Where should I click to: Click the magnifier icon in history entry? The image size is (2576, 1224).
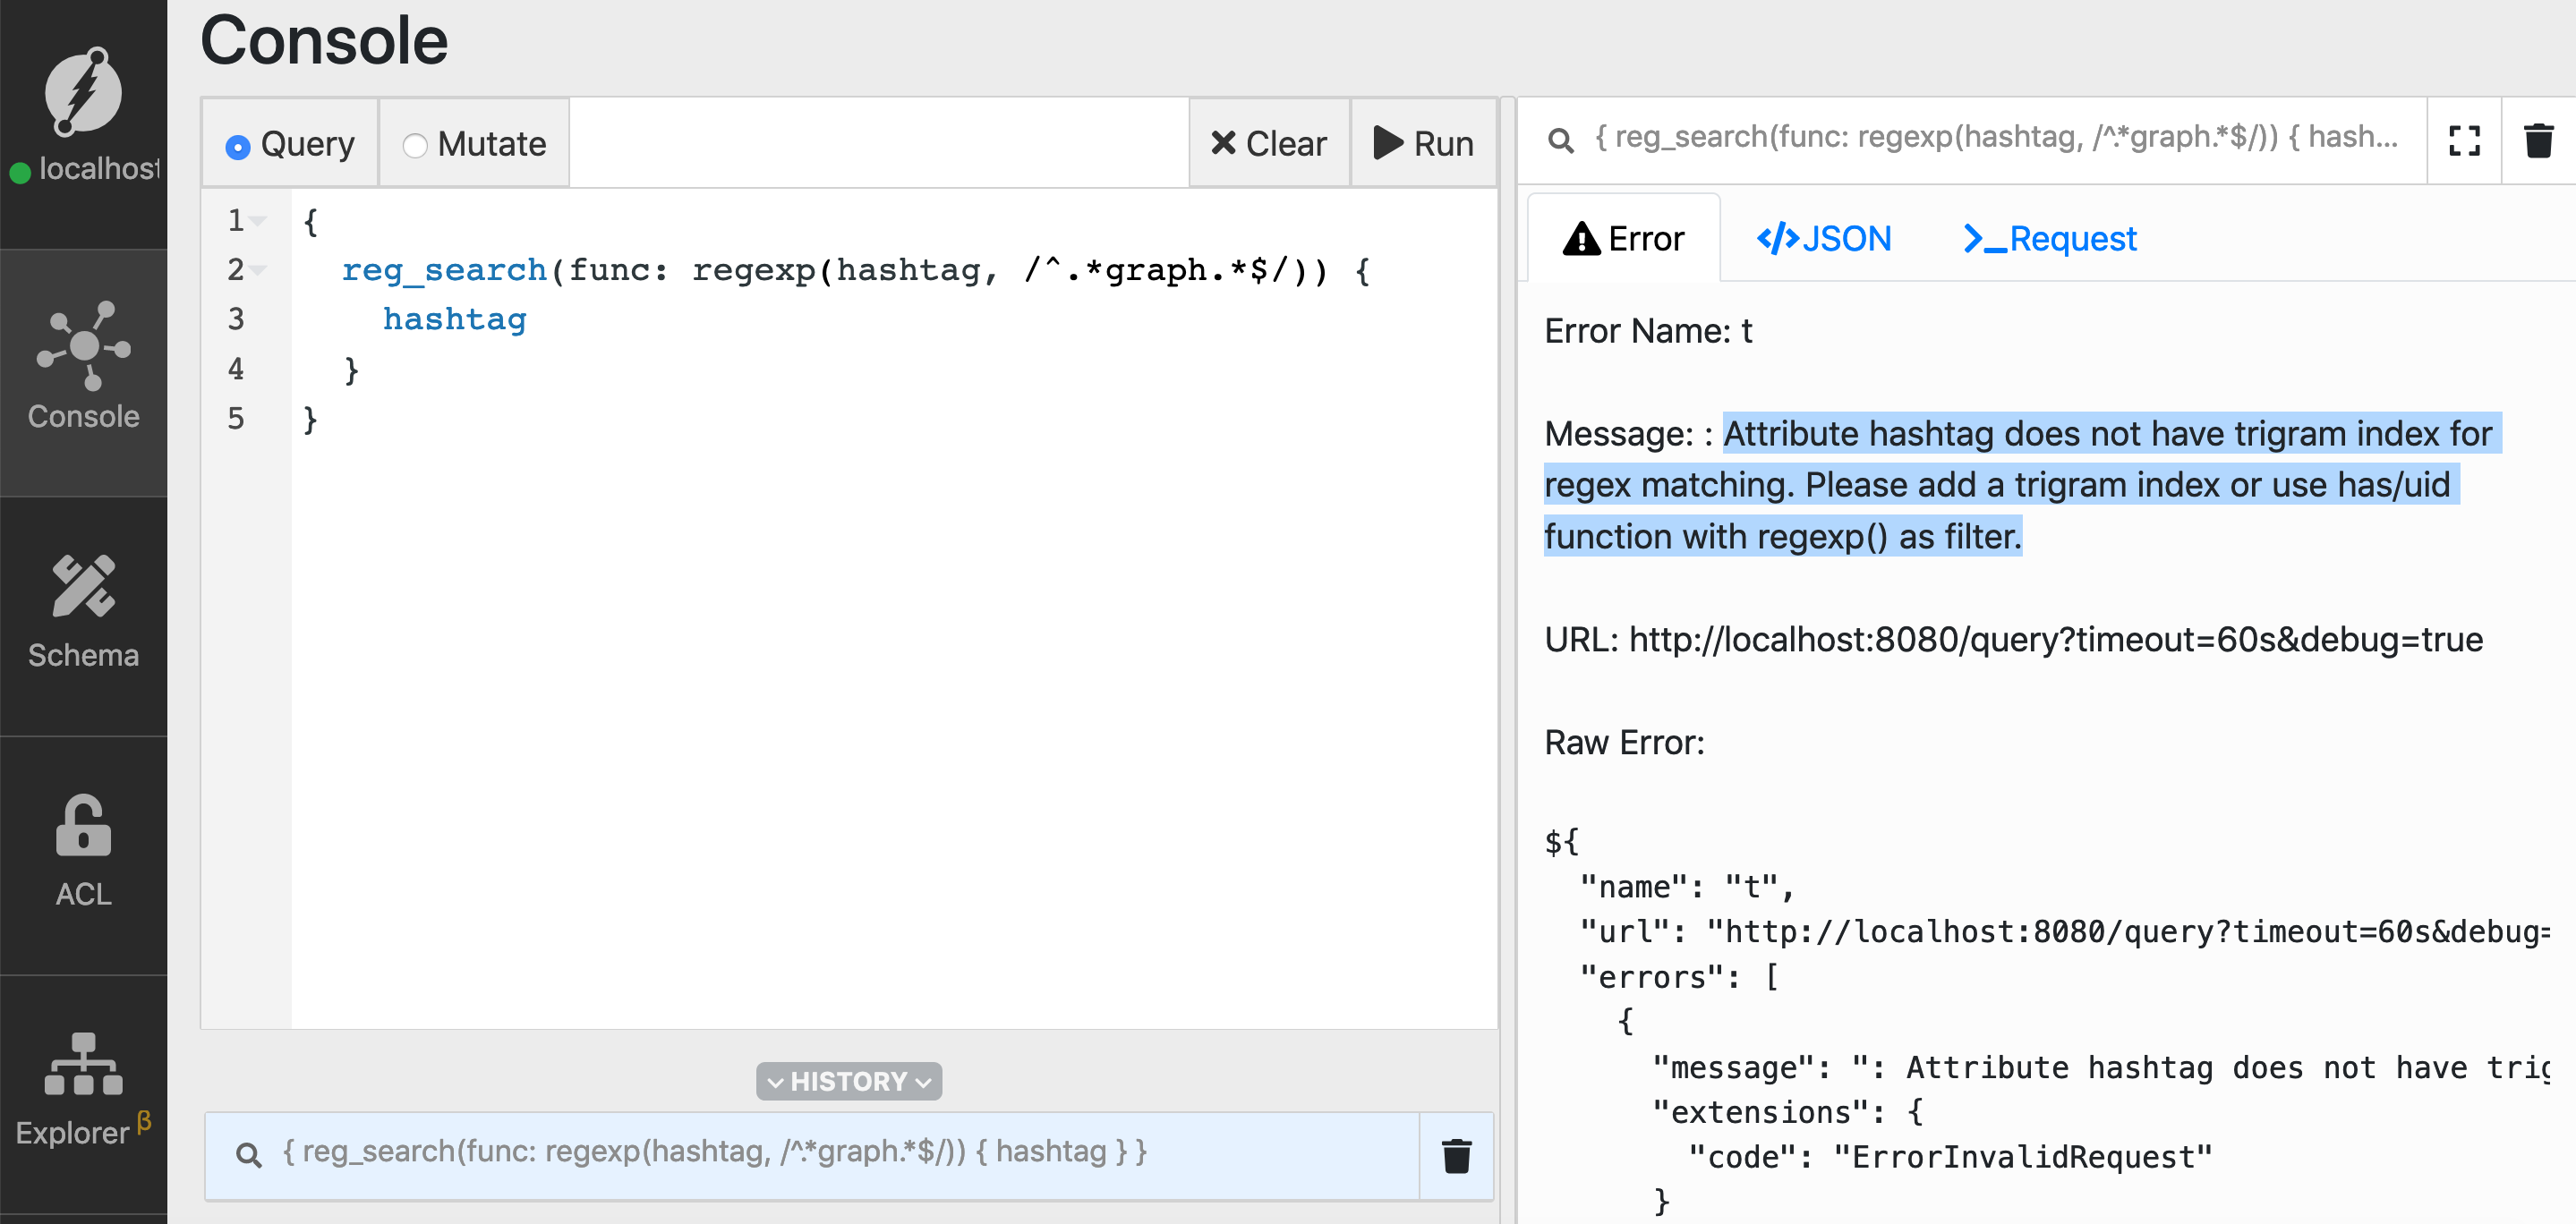pyautogui.click(x=248, y=1155)
